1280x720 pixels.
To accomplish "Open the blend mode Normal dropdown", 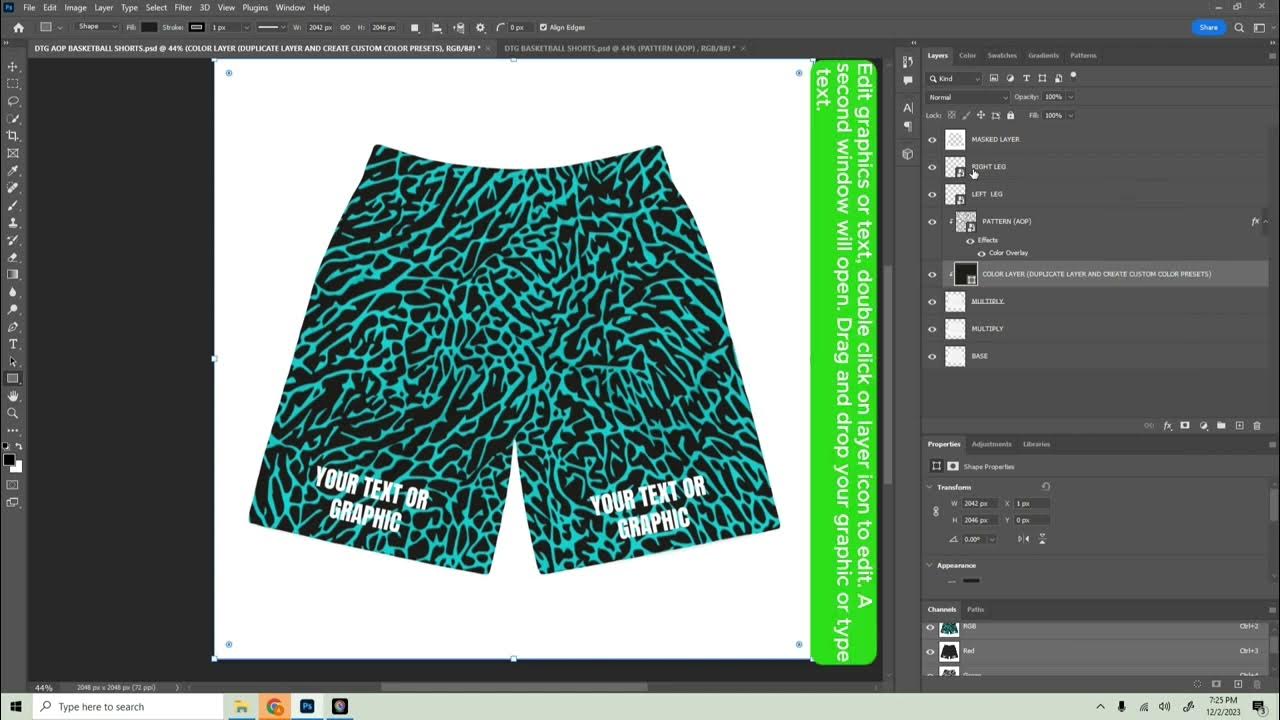I will pyautogui.click(x=968, y=97).
